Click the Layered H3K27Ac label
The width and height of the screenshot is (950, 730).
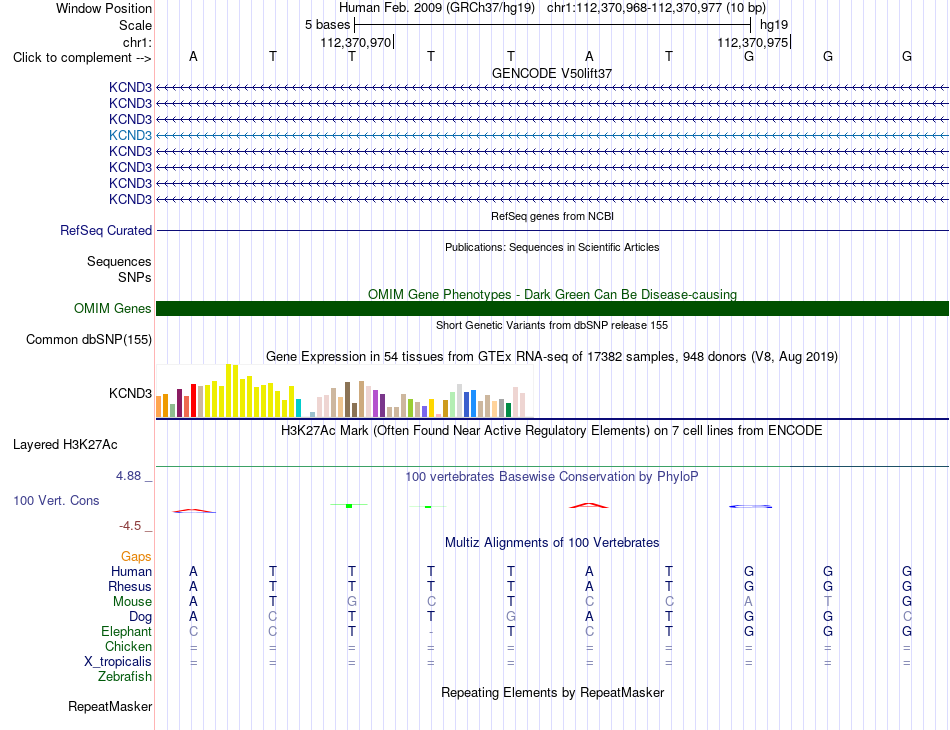65,445
